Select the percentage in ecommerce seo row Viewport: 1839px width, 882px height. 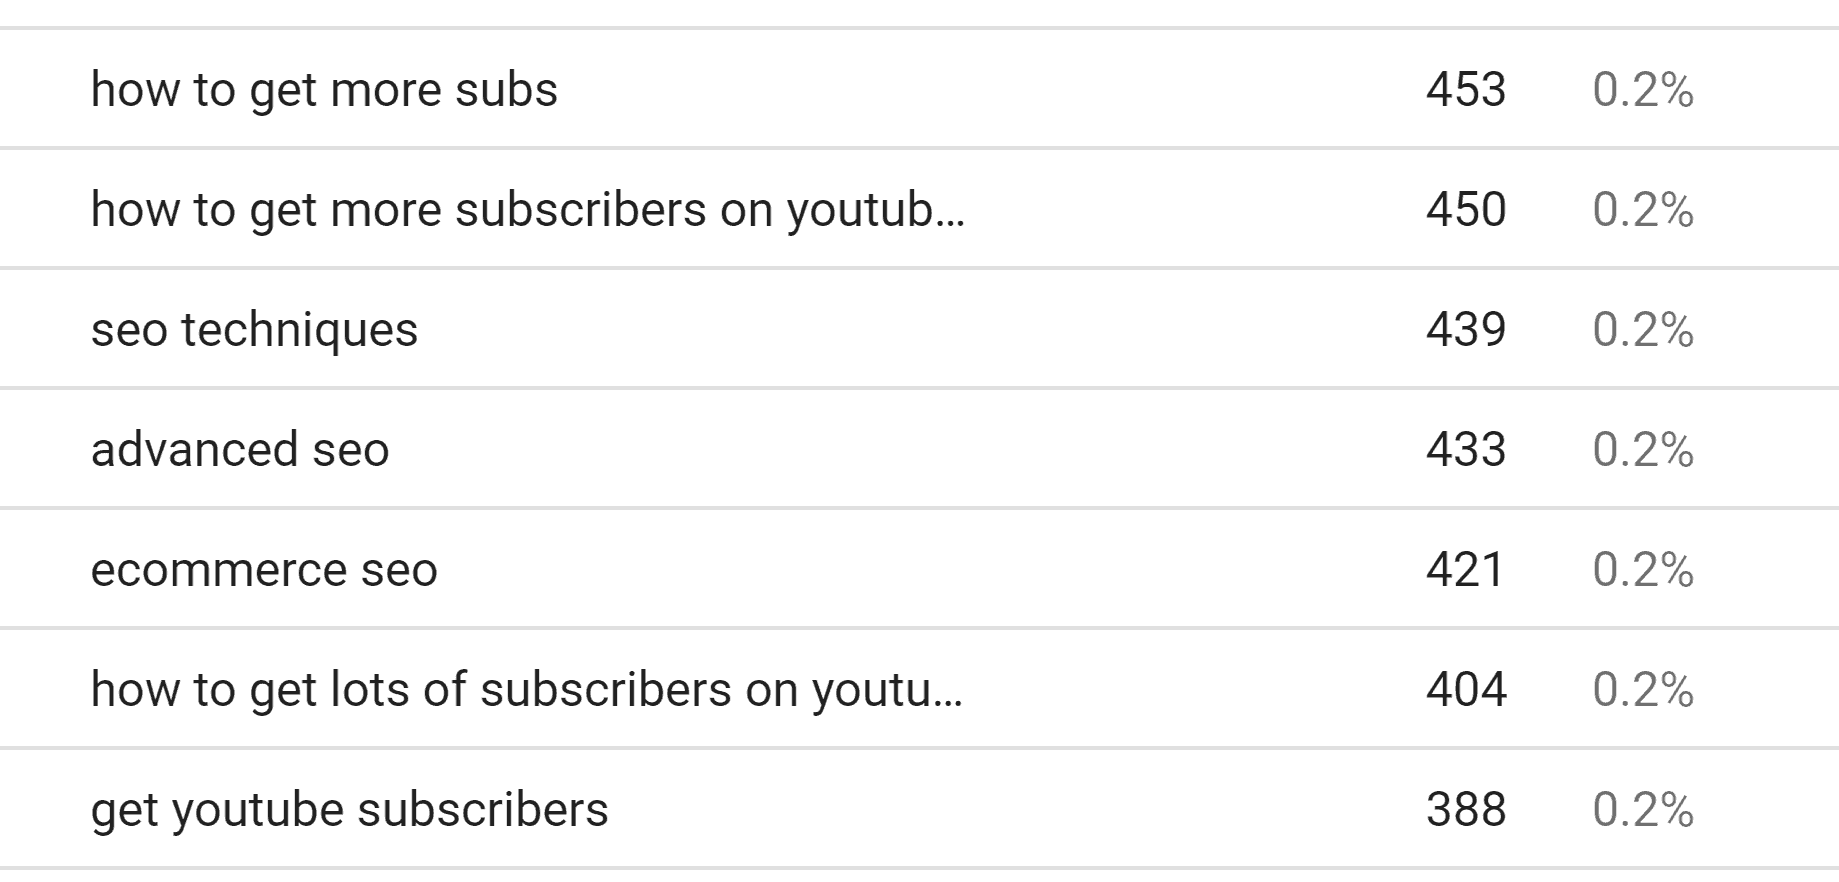point(1643,570)
